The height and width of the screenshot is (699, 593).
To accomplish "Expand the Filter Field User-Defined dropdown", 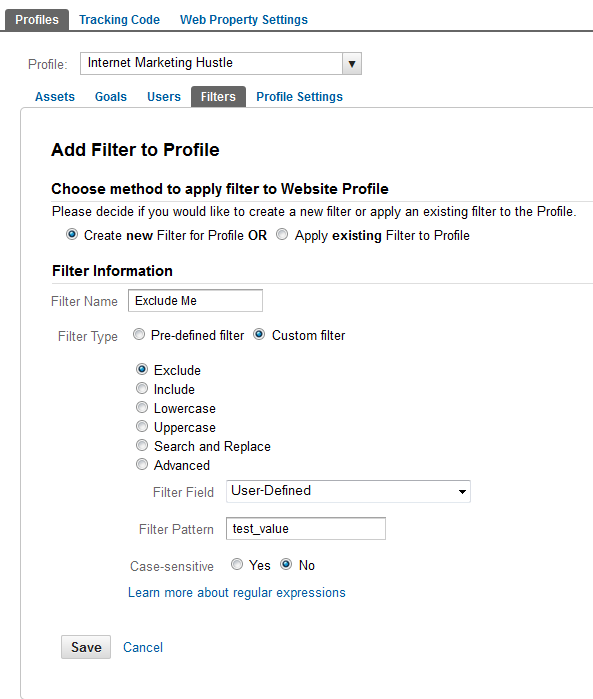I will click(348, 491).
